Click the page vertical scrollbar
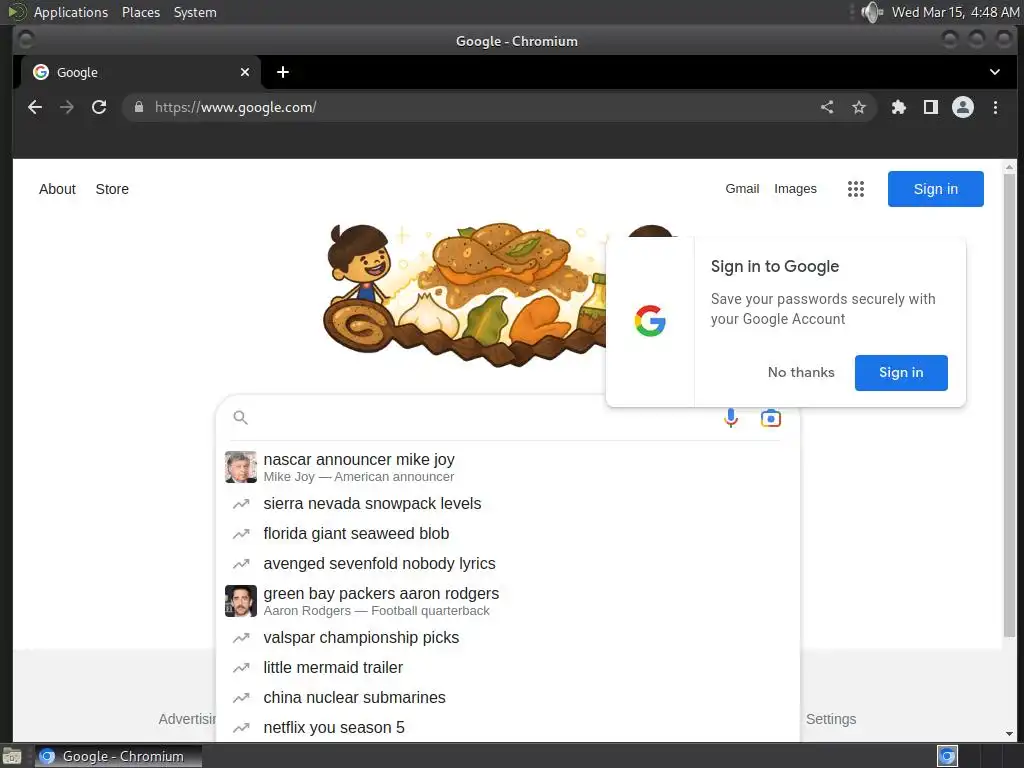Image resolution: width=1024 pixels, height=768 pixels. click(x=1009, y=405)
